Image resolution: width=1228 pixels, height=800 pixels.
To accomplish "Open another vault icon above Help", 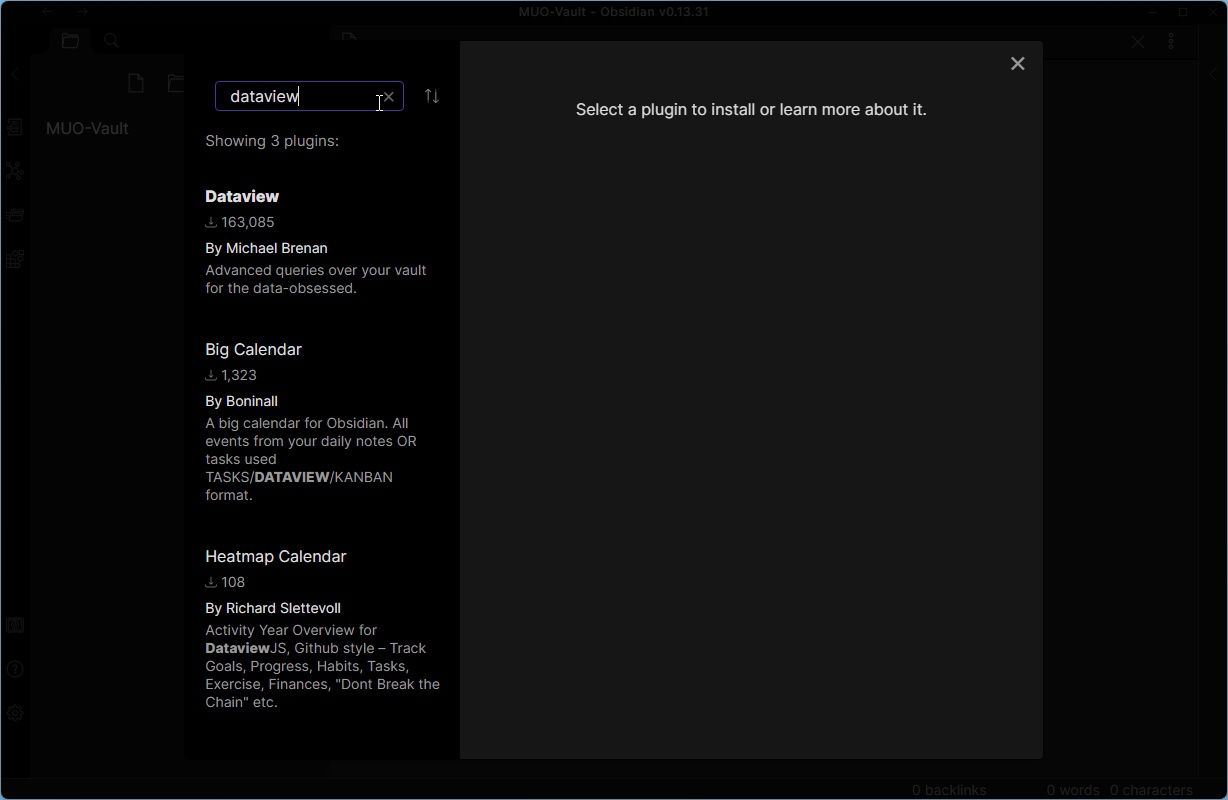I will (14, 625).
